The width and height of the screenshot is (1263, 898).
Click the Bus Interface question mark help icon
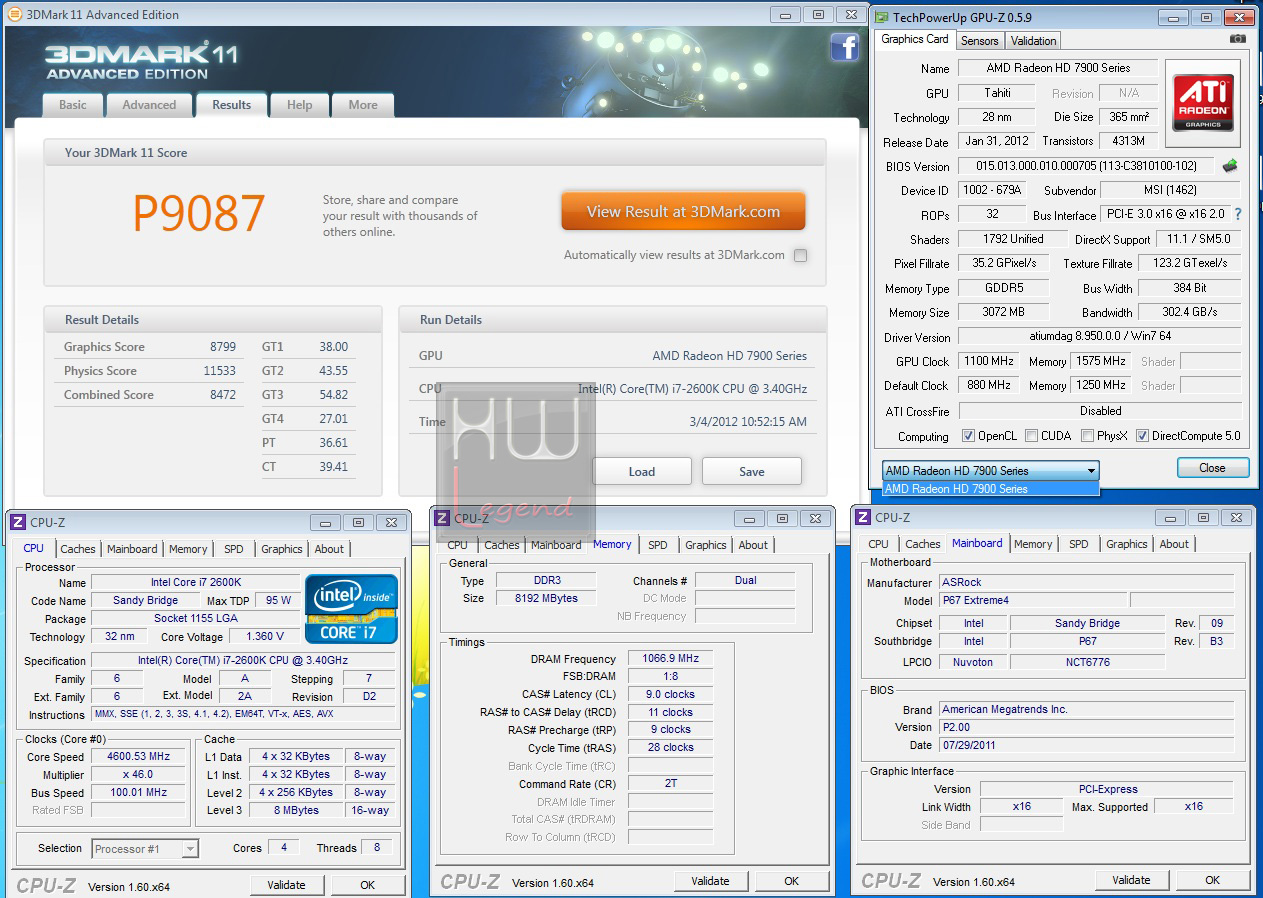pos(1238,215)
